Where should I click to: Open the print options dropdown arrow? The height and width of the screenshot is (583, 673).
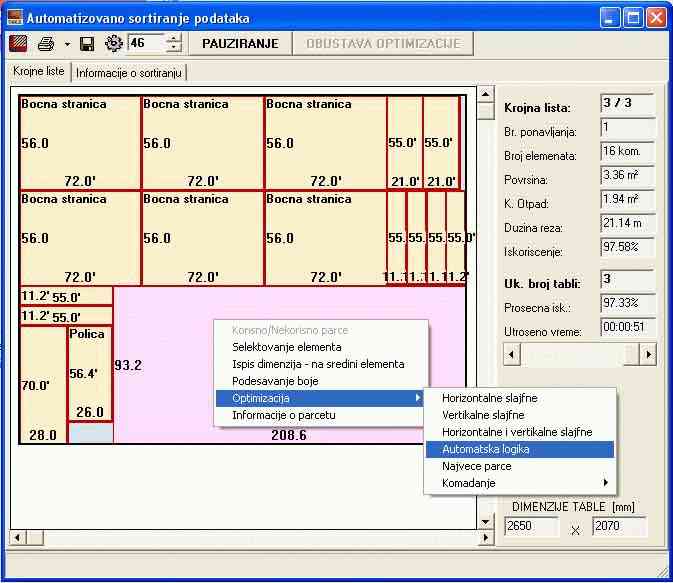pos(66,44)
